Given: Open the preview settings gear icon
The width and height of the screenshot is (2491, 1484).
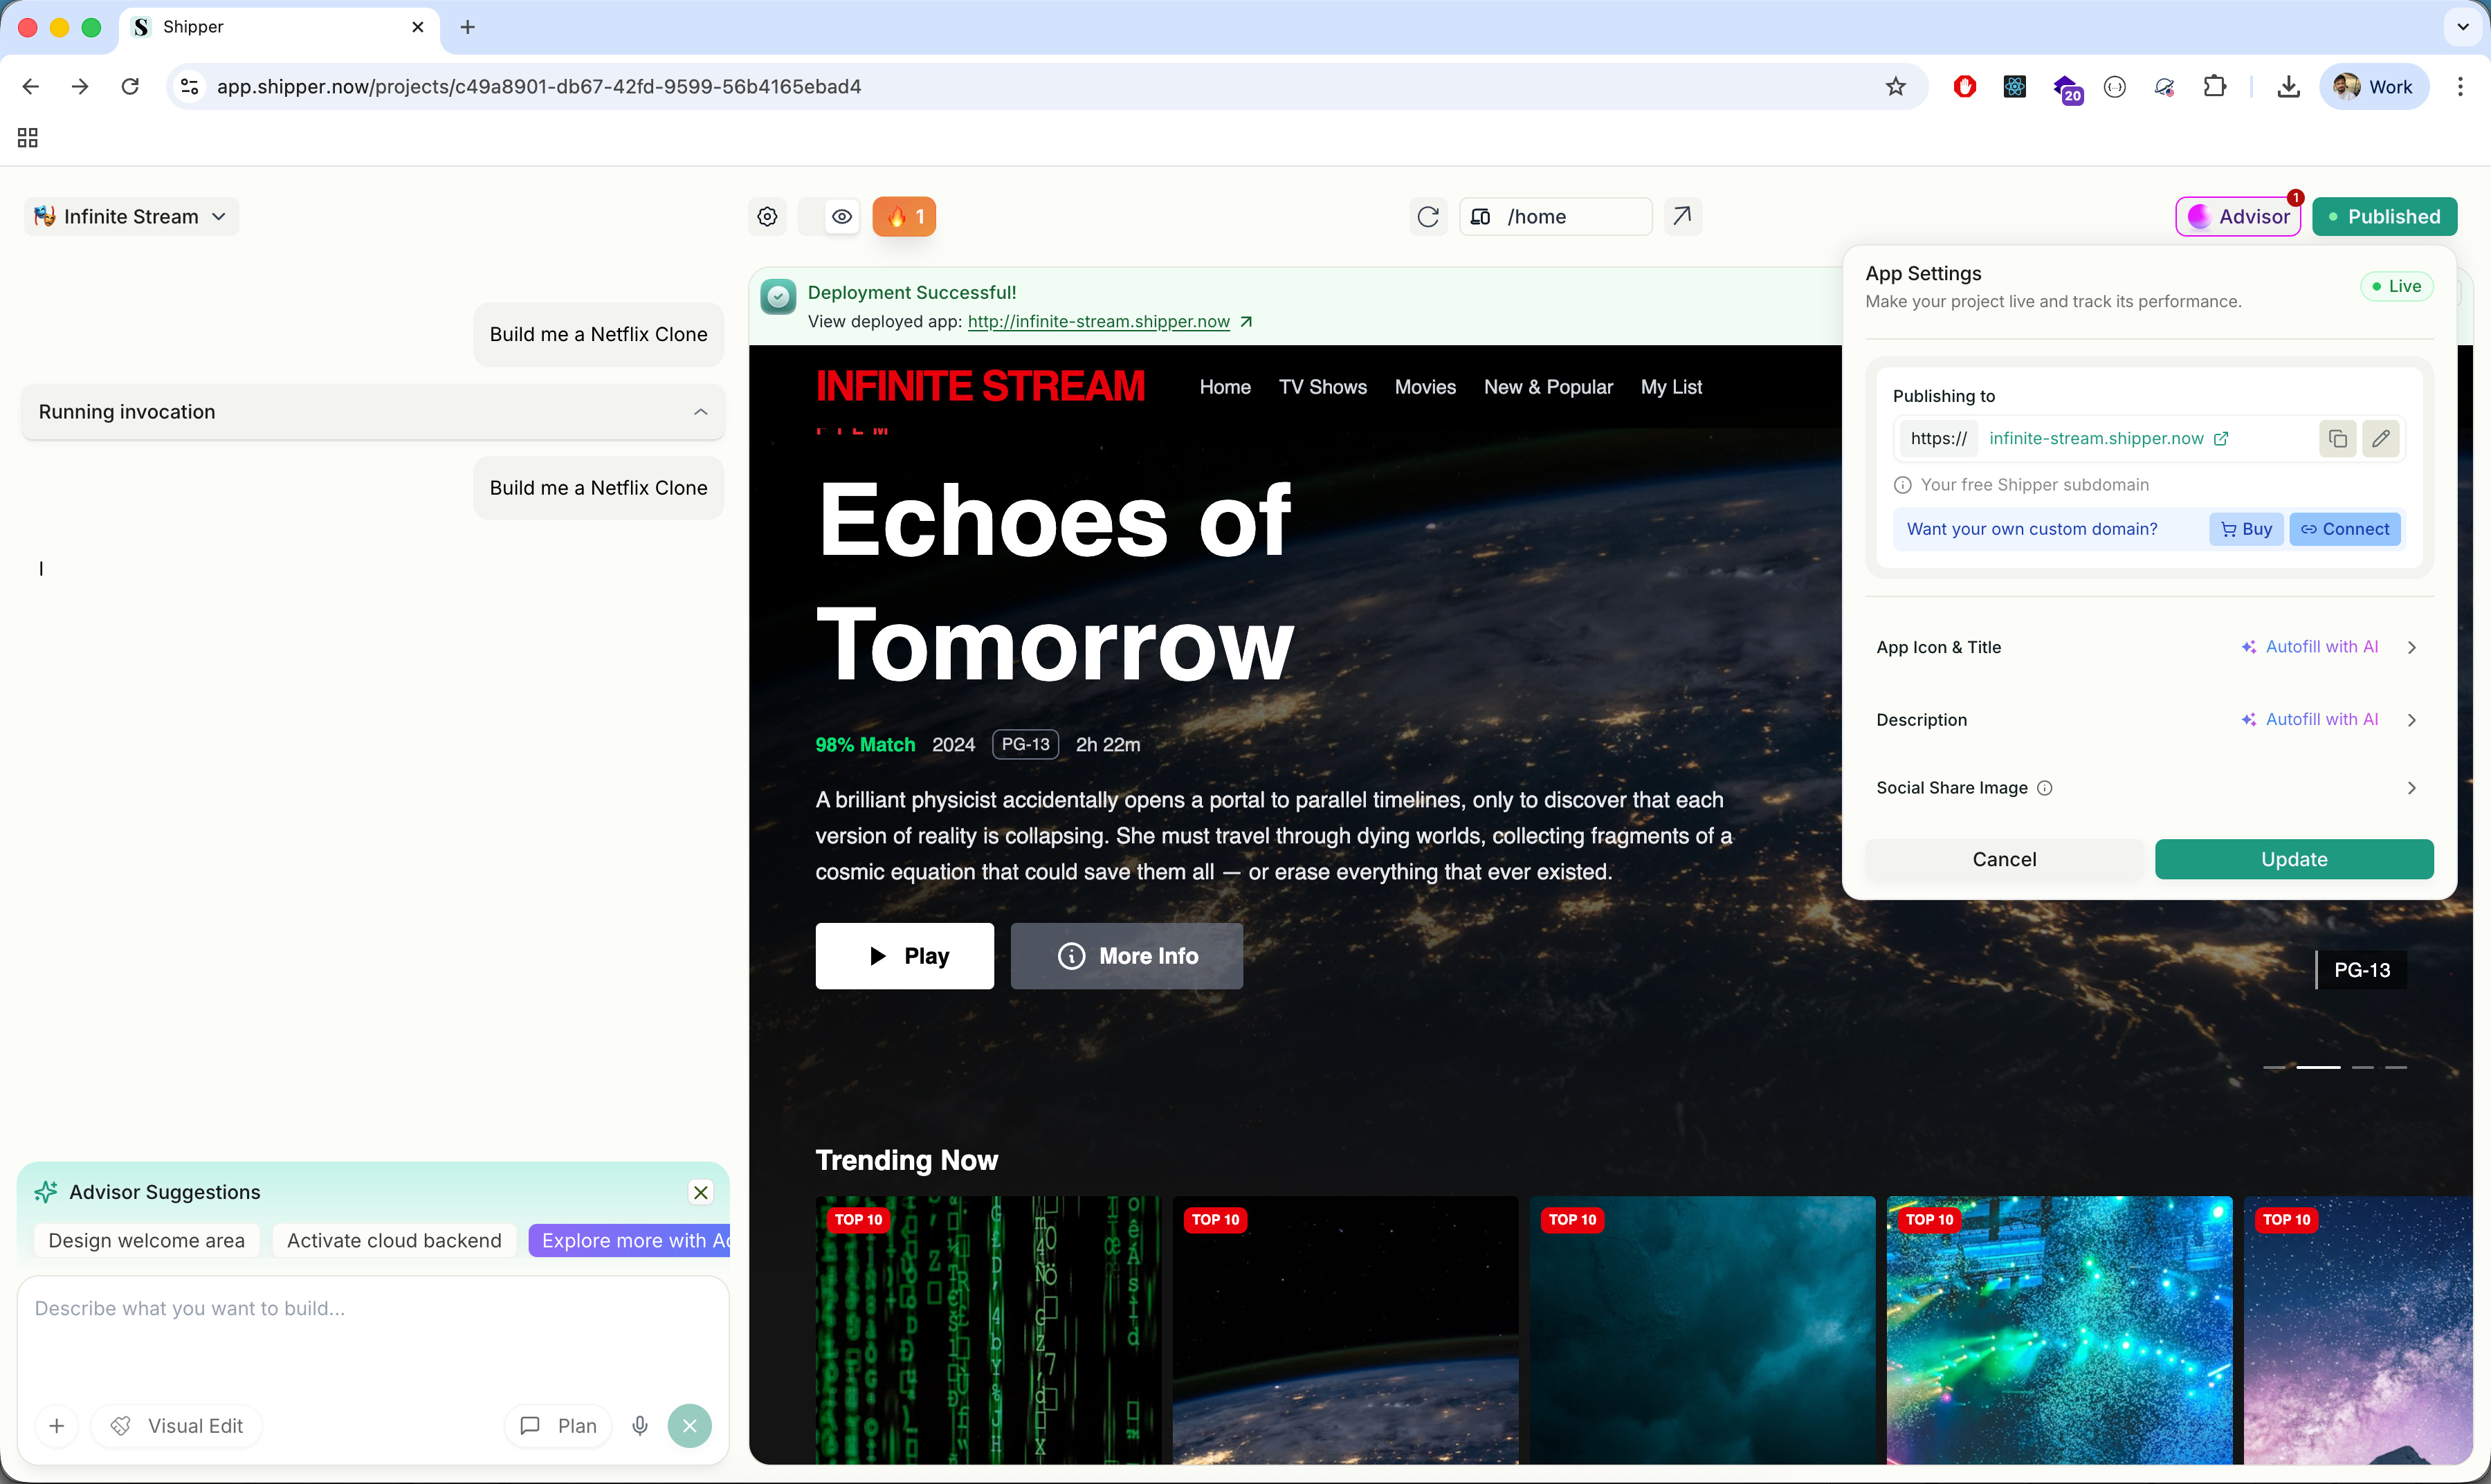Looking at the screenshot, I should 767,217.
